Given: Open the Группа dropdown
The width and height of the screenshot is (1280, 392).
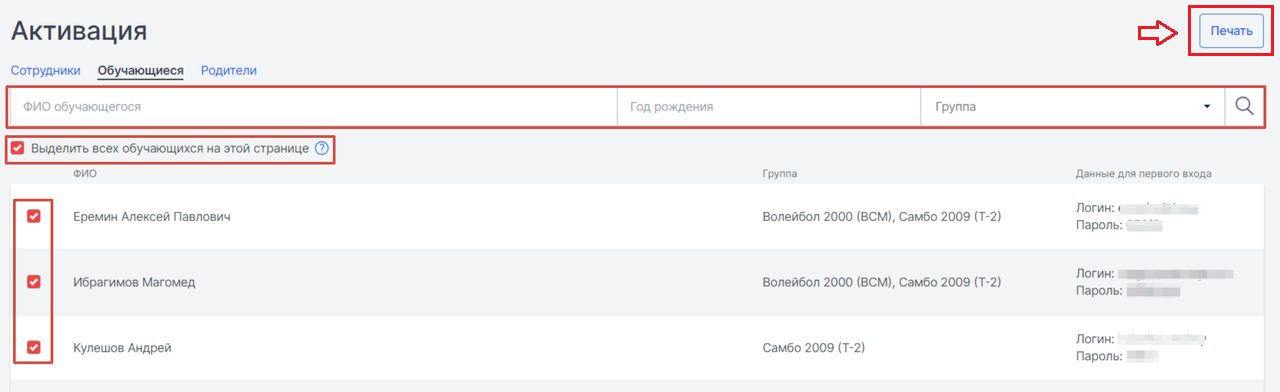Looking at the screenshot, I should [x=1072, y=107].
